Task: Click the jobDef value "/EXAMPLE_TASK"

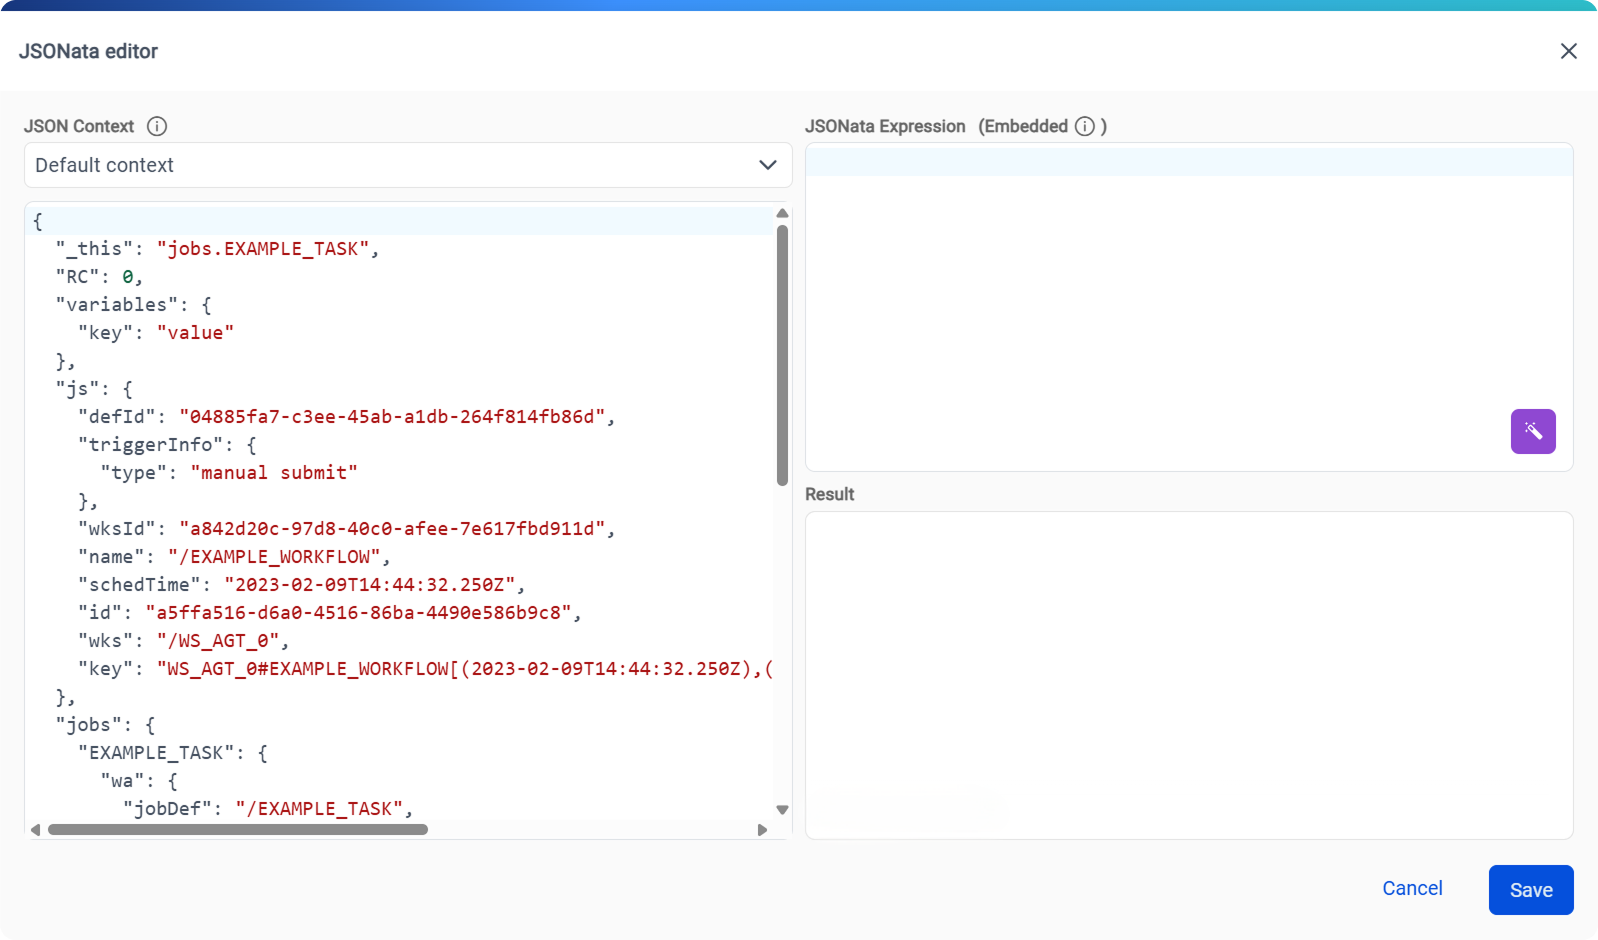Action: click(319, 809)
